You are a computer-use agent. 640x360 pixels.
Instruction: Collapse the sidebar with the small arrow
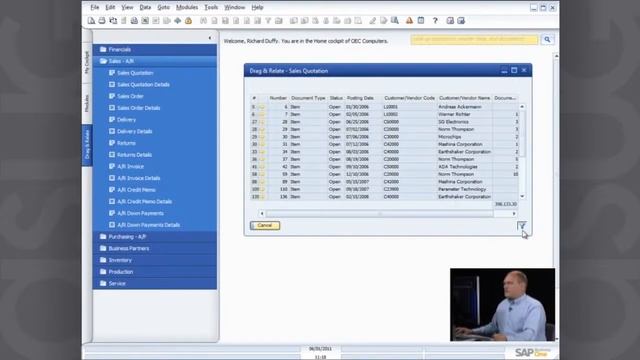pos(210,38)
